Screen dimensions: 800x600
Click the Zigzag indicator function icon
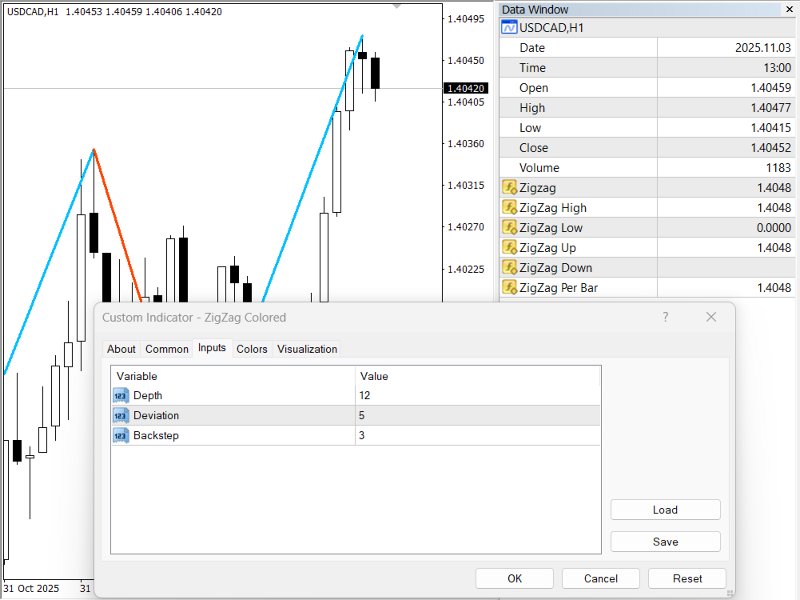pos(512,187)
